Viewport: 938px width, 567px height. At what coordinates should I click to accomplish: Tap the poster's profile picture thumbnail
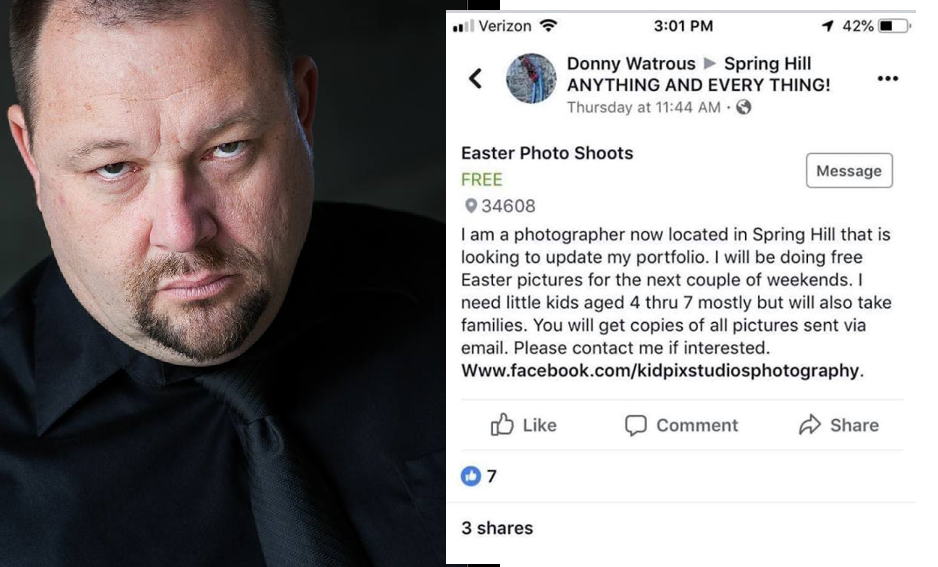(531, 78)
